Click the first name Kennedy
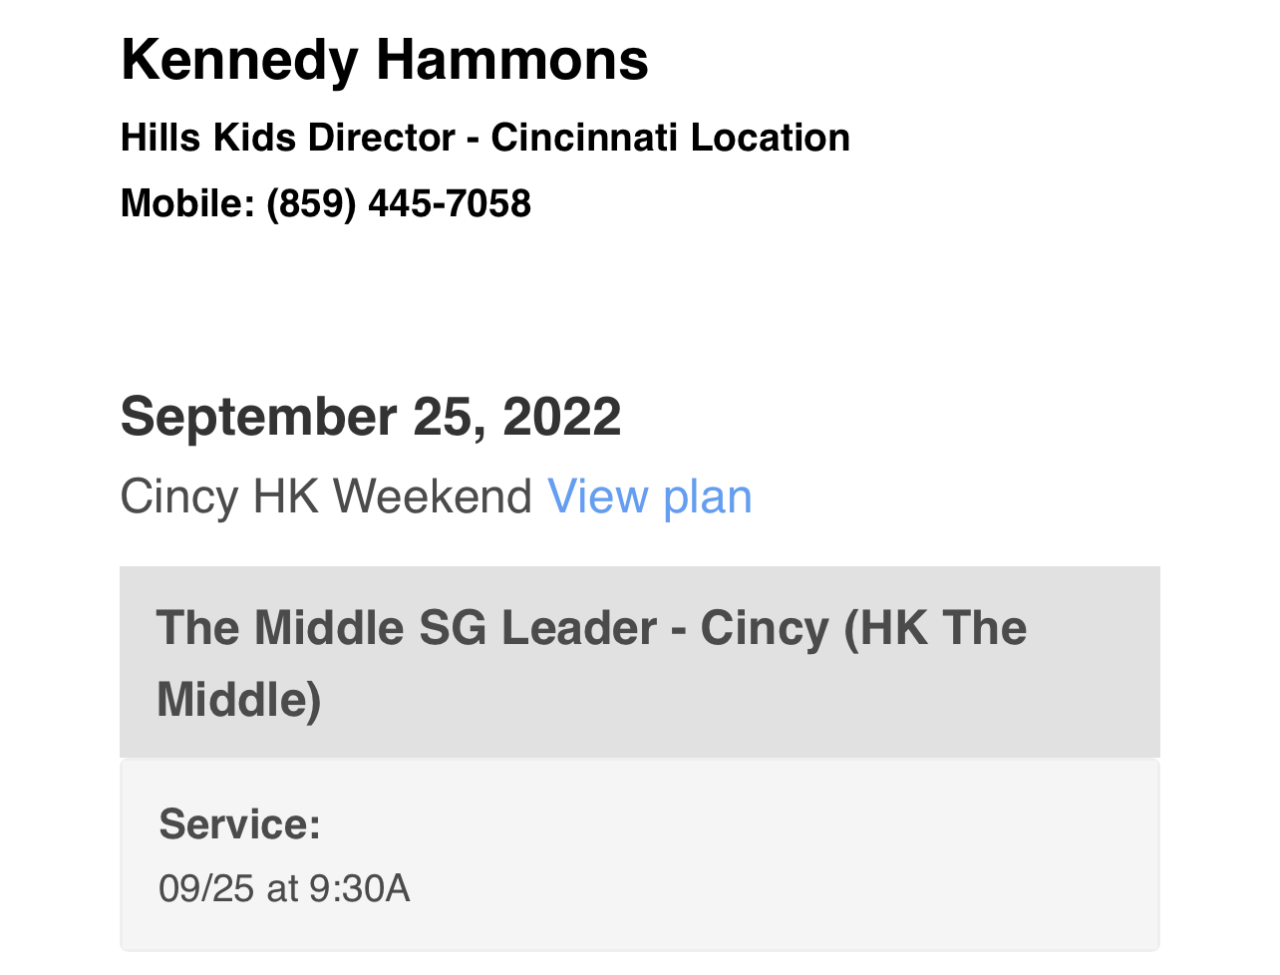Image resolution: width=1280 pixels, height=975 pixels. pyautogui.click(x=238, y=60)
